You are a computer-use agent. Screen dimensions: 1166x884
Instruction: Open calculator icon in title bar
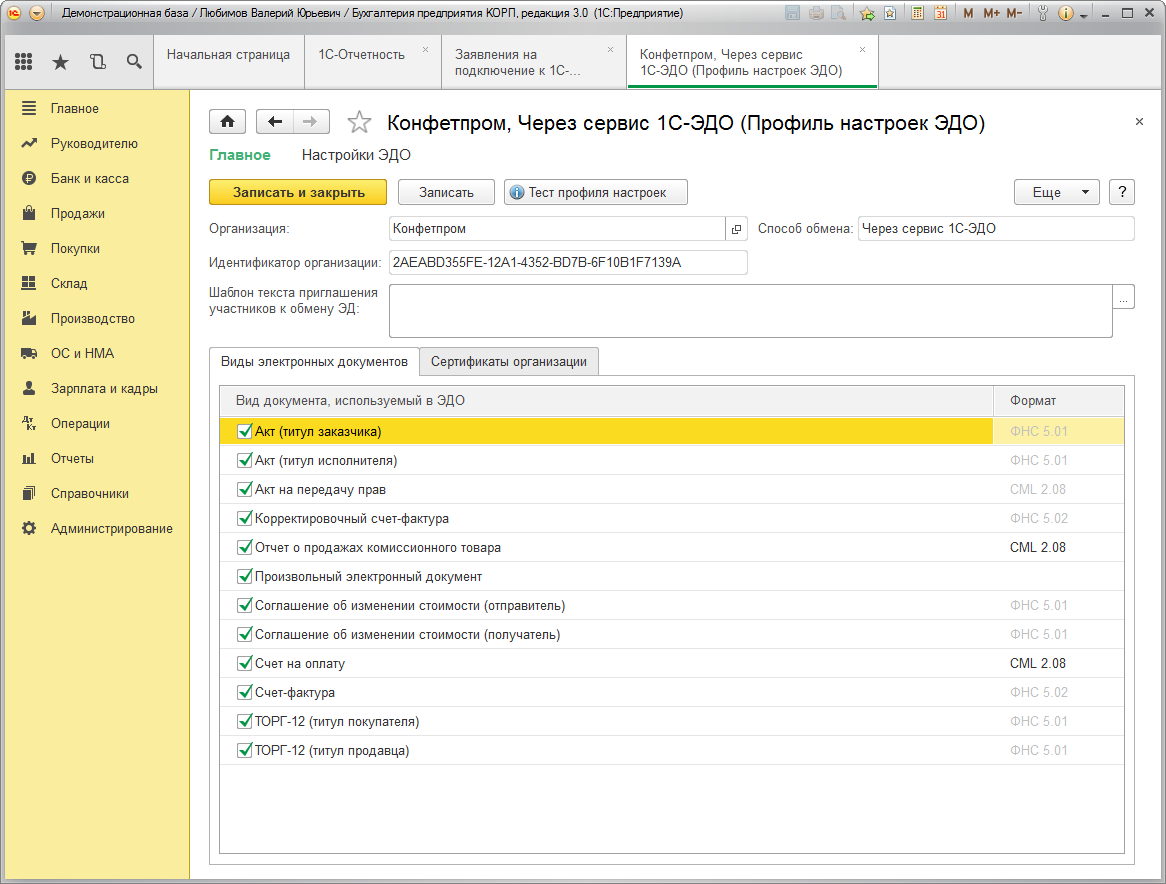tap(918, 13)
